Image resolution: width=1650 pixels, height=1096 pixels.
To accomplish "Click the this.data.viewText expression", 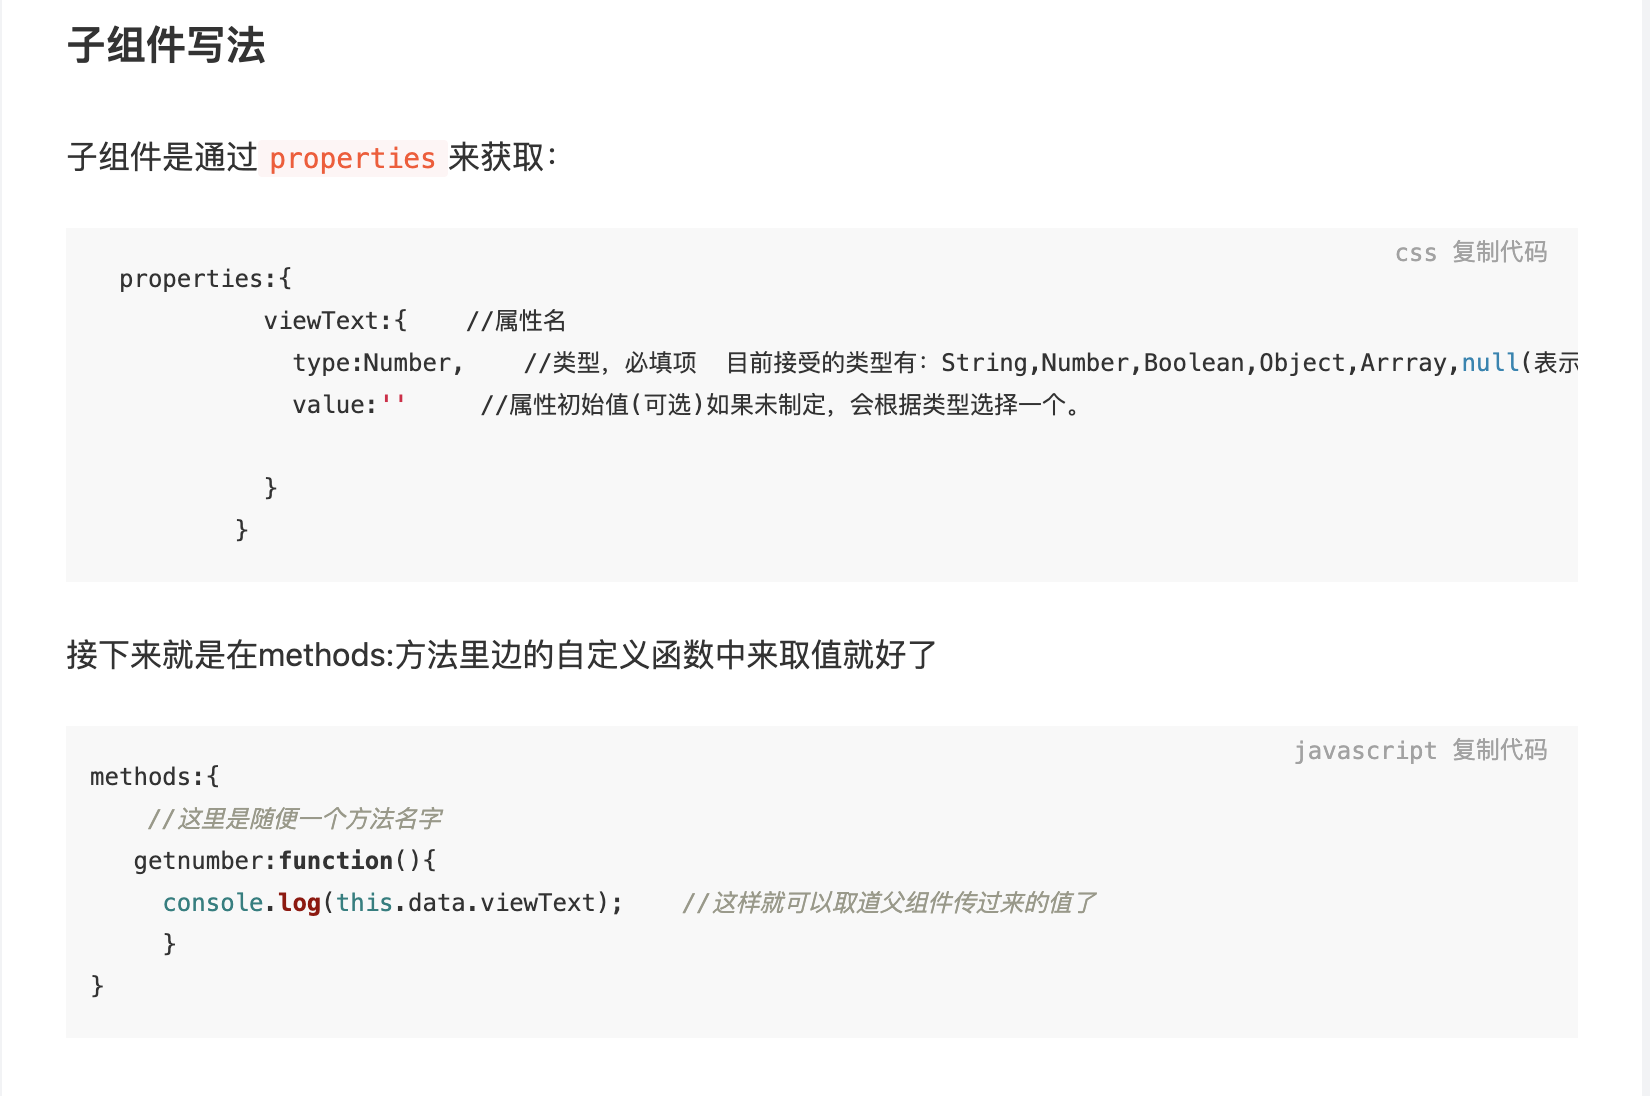I will tap(466, 902).
